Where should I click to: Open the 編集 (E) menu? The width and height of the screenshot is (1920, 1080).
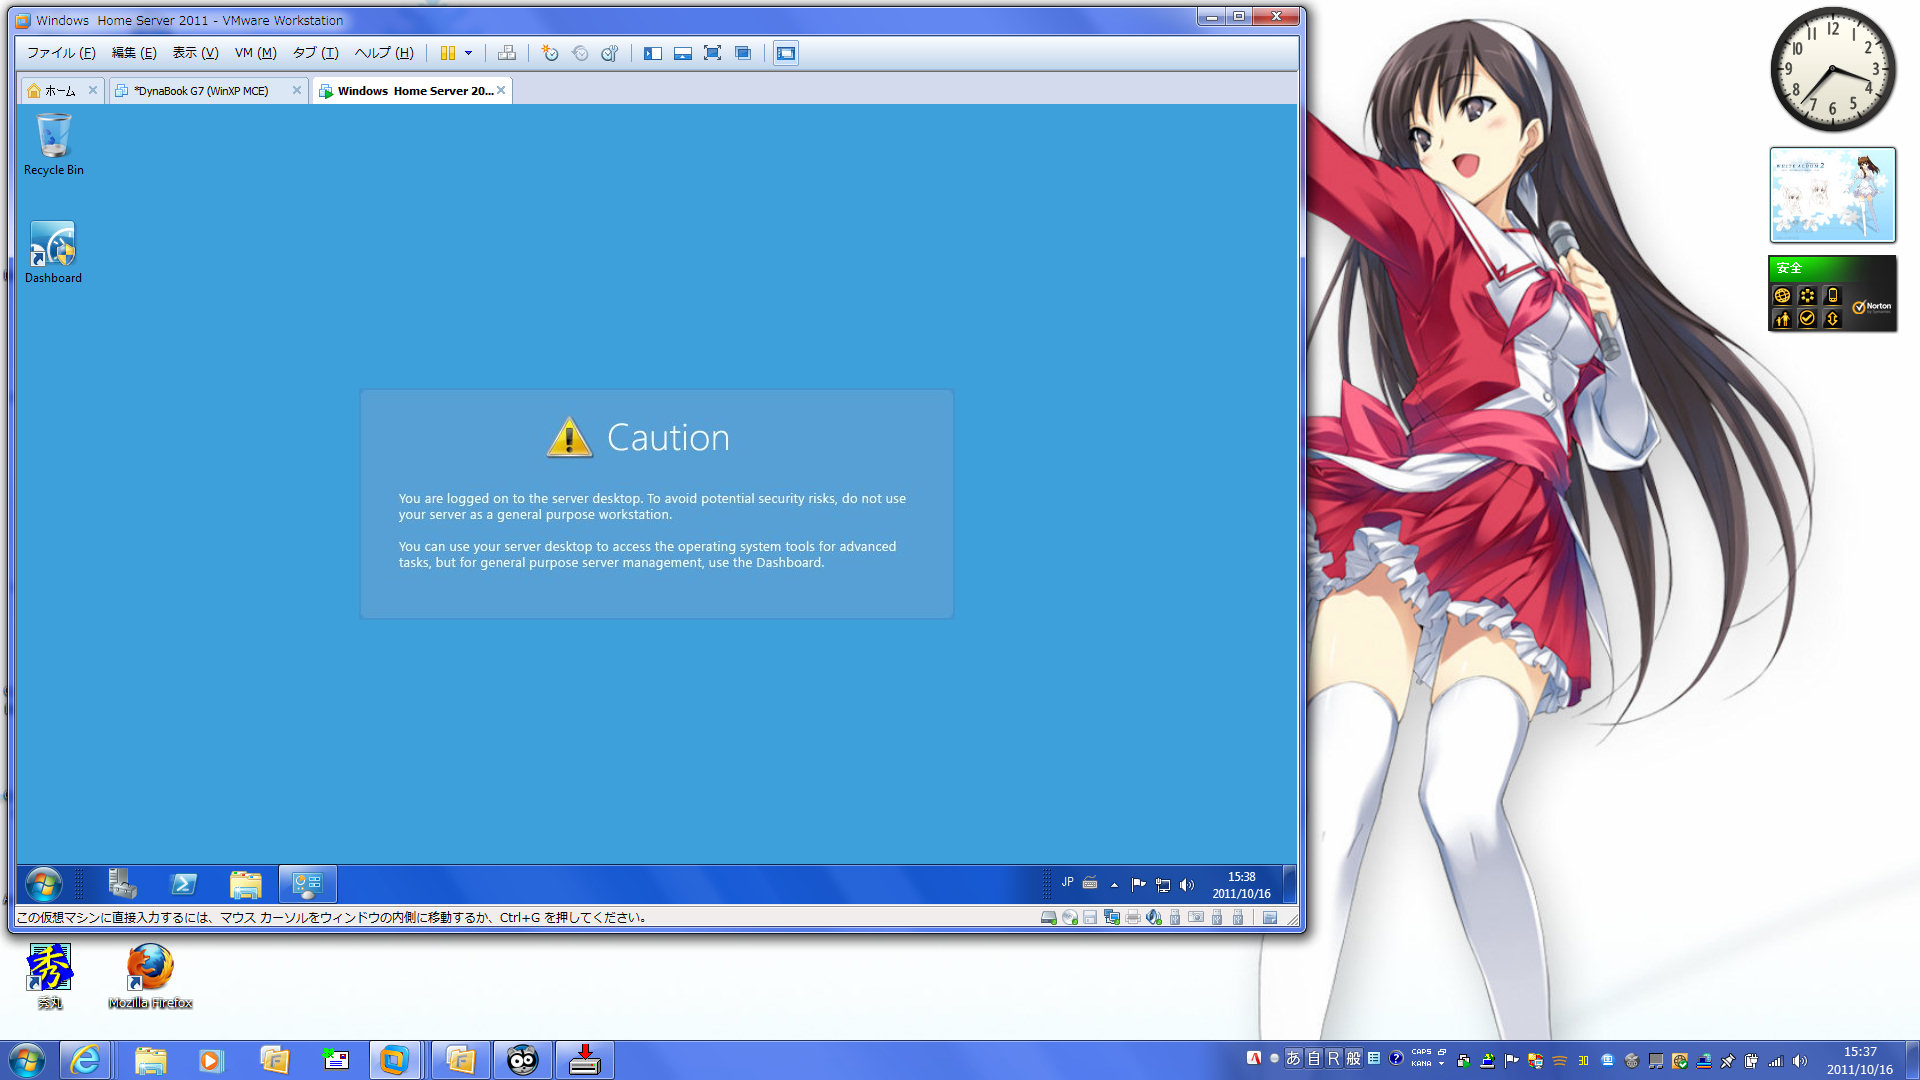point(134,53)
